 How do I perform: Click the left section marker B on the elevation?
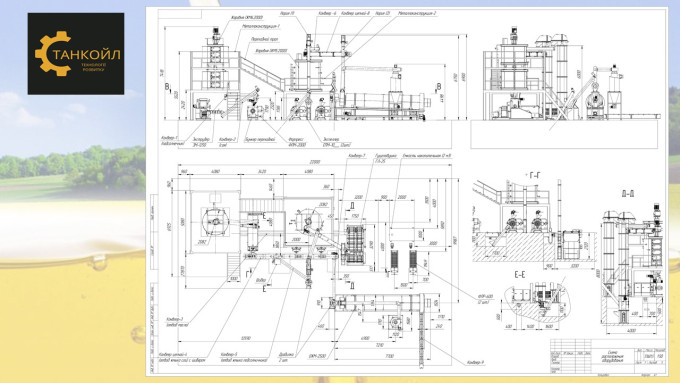tap(167, 87)
